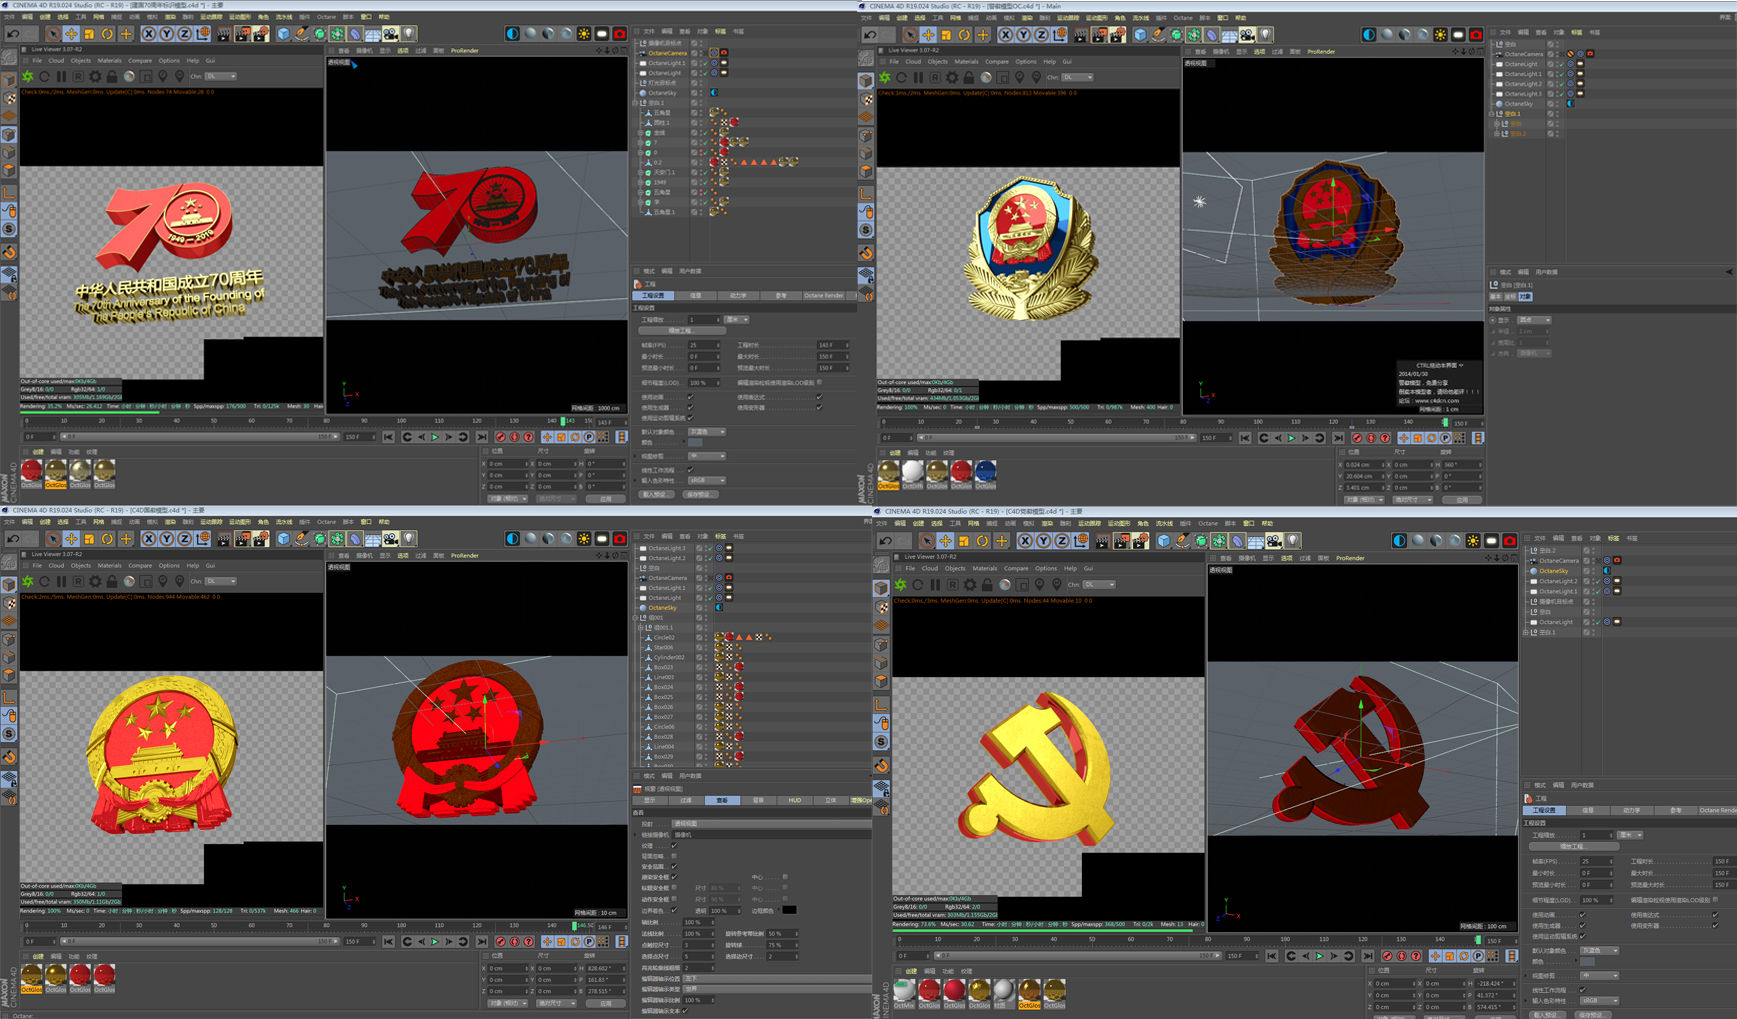The height and width of the screenshot is (1019, 1737).
Task: Click lock icon in hammer-sickle Live Viewer
Action: pos(986,584)
